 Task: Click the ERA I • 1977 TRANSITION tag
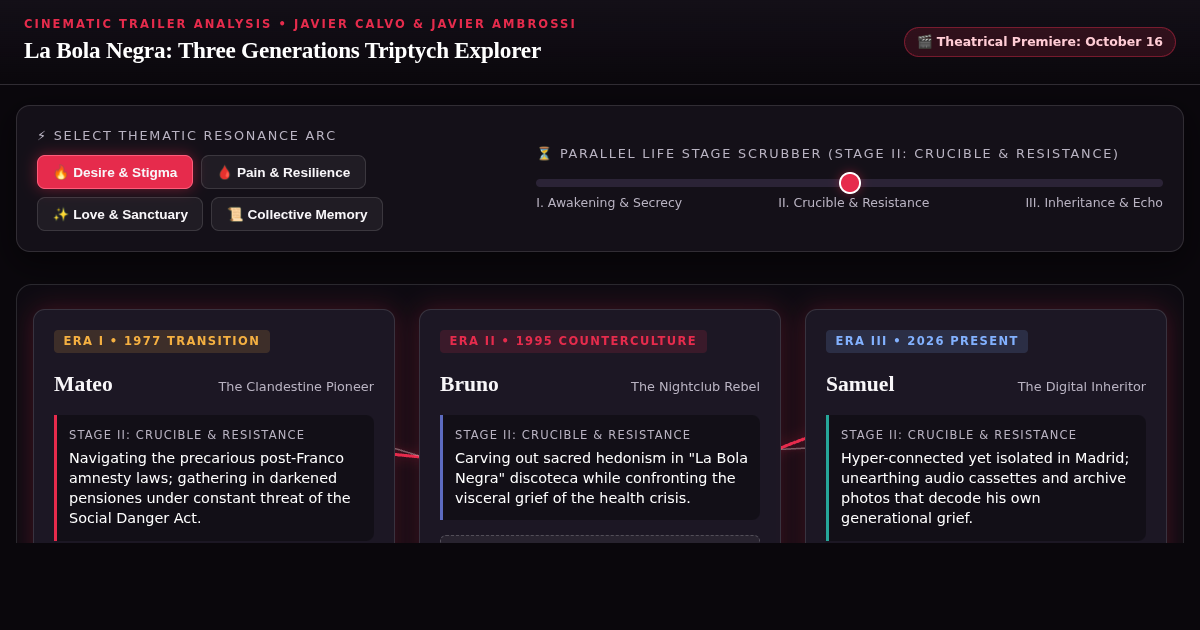162,341
